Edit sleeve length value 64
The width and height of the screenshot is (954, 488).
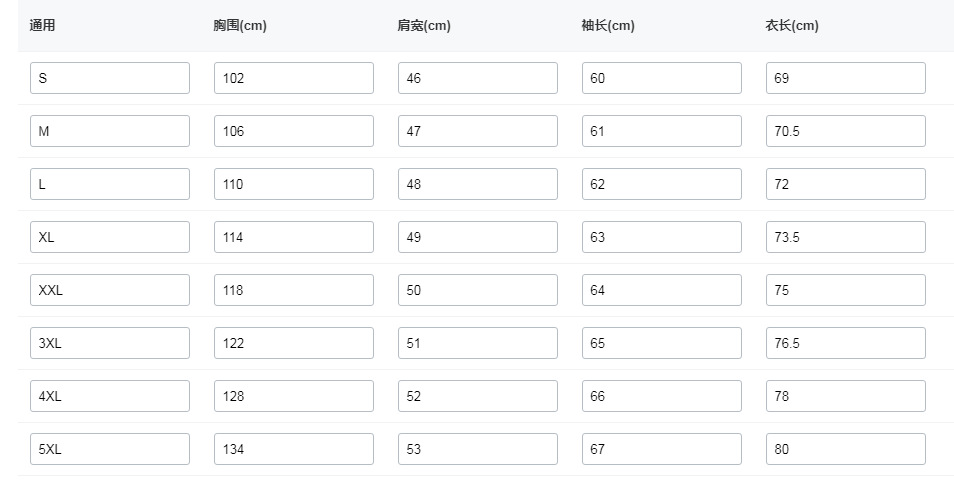click(x=662, y=290)
